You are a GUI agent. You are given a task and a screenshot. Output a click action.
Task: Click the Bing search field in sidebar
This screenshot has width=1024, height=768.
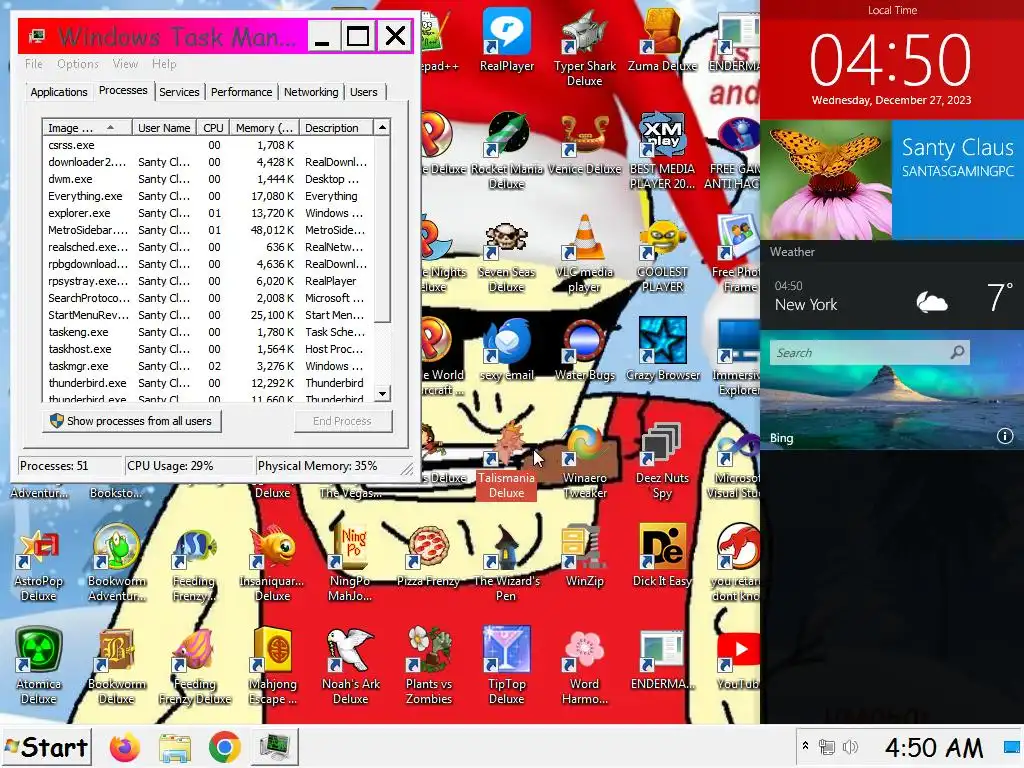pyautogui.click(x=869, y=353)
